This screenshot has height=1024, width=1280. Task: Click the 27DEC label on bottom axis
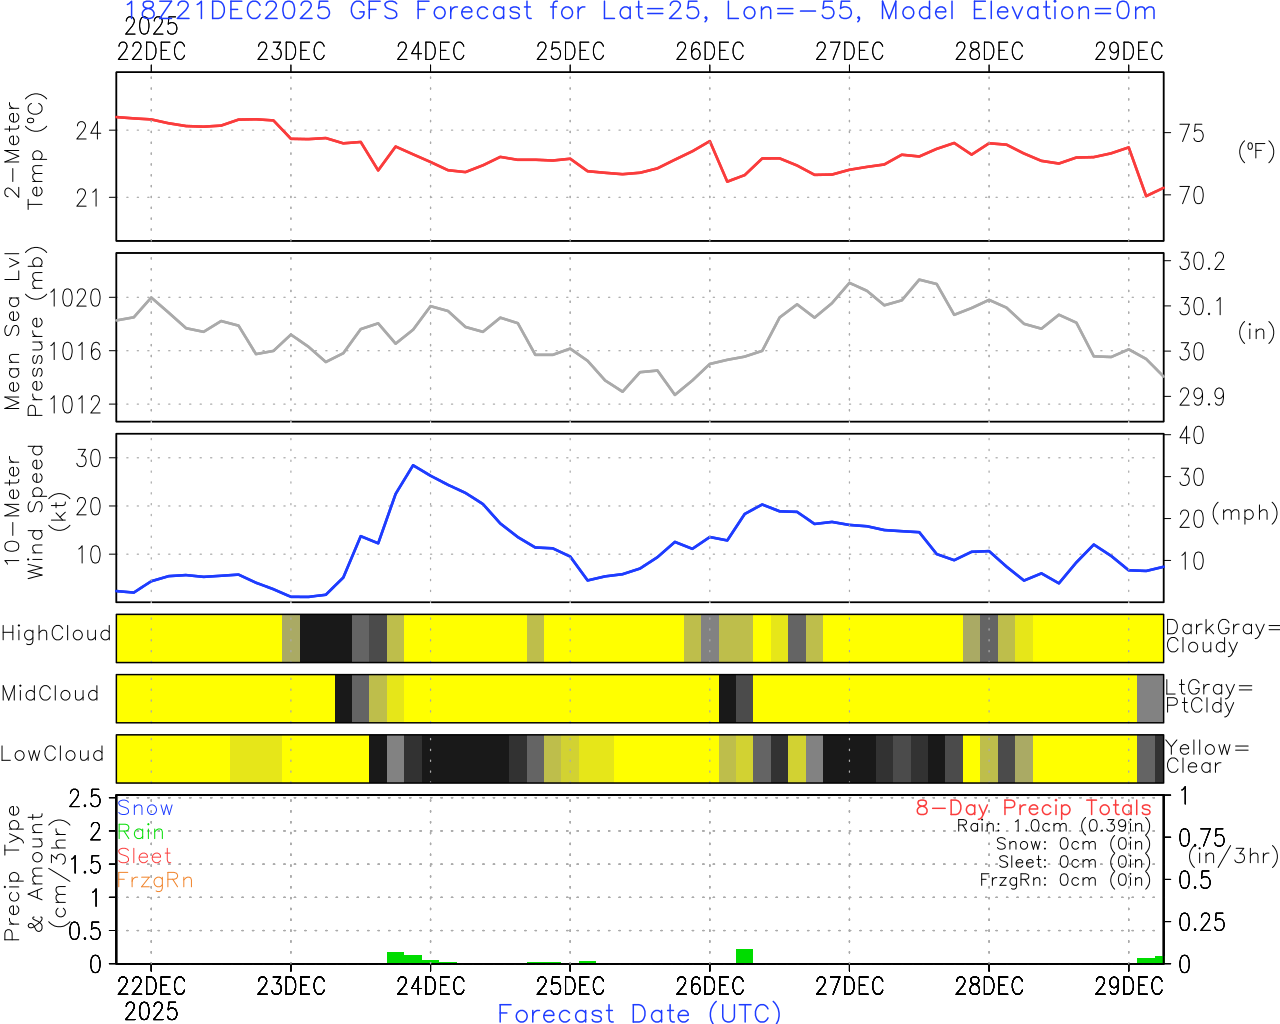pos(849,987)
